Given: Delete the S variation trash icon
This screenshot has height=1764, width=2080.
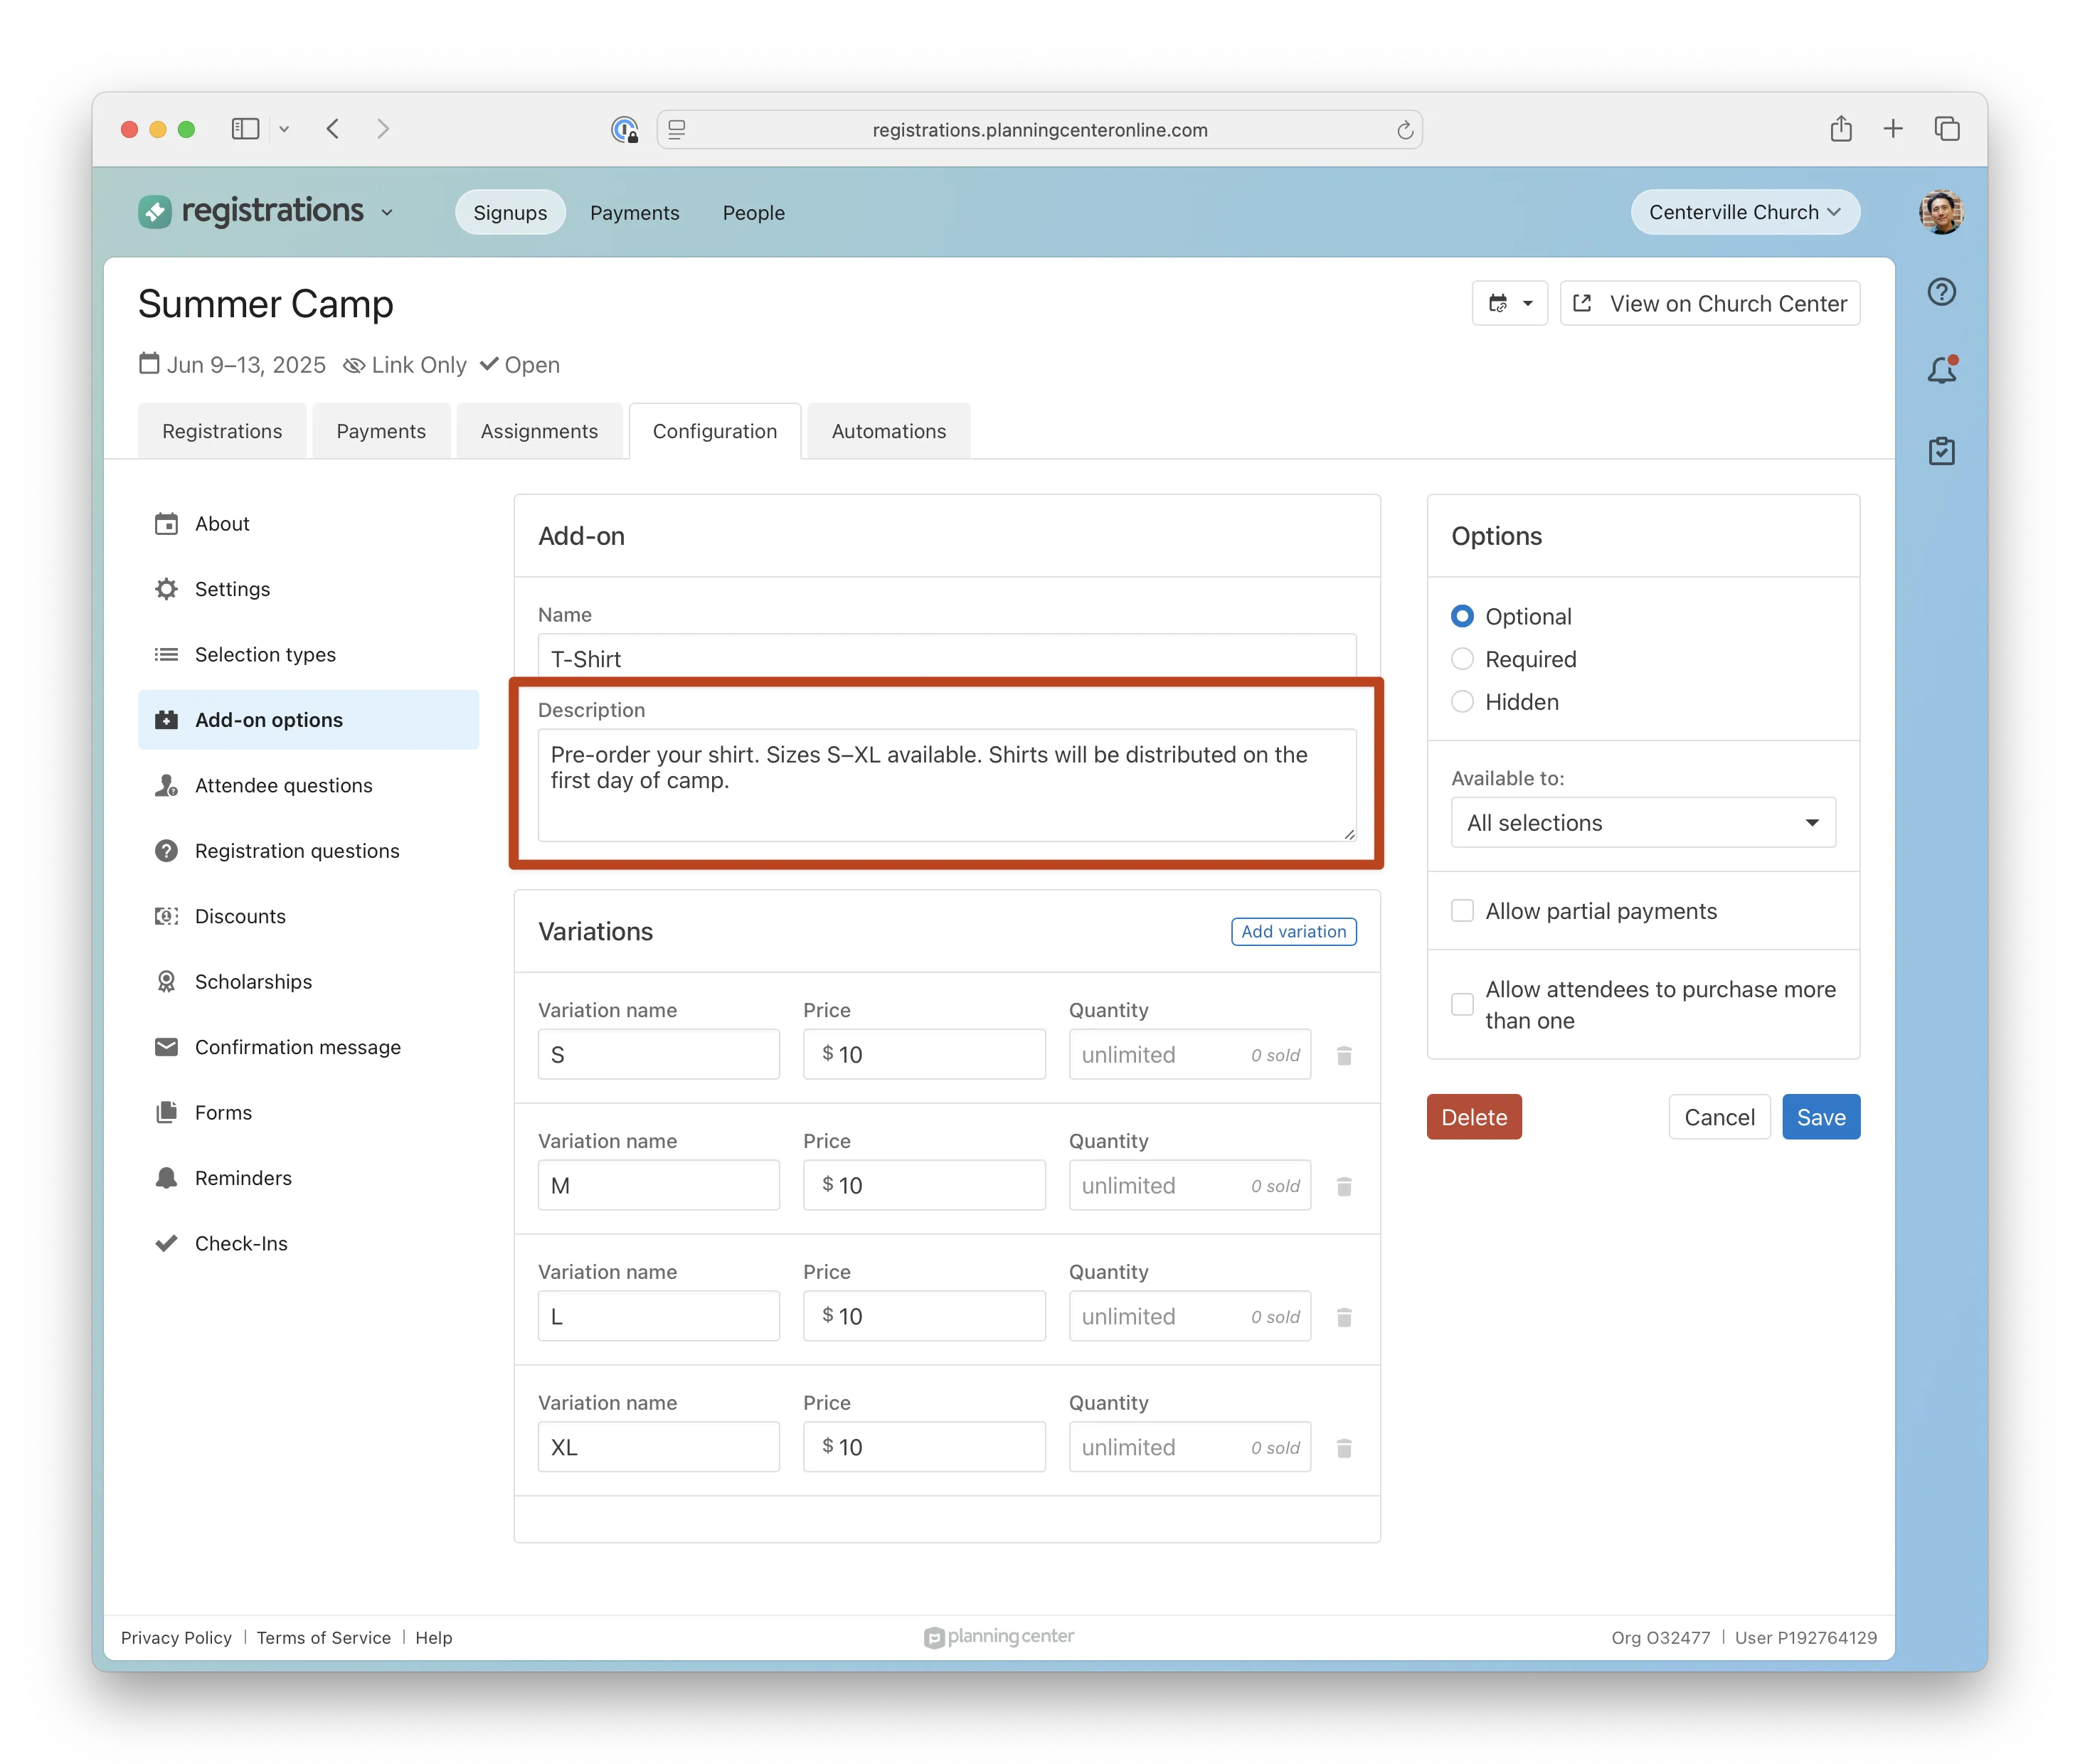Looking at the screenshot, I should (1344, 1055).
